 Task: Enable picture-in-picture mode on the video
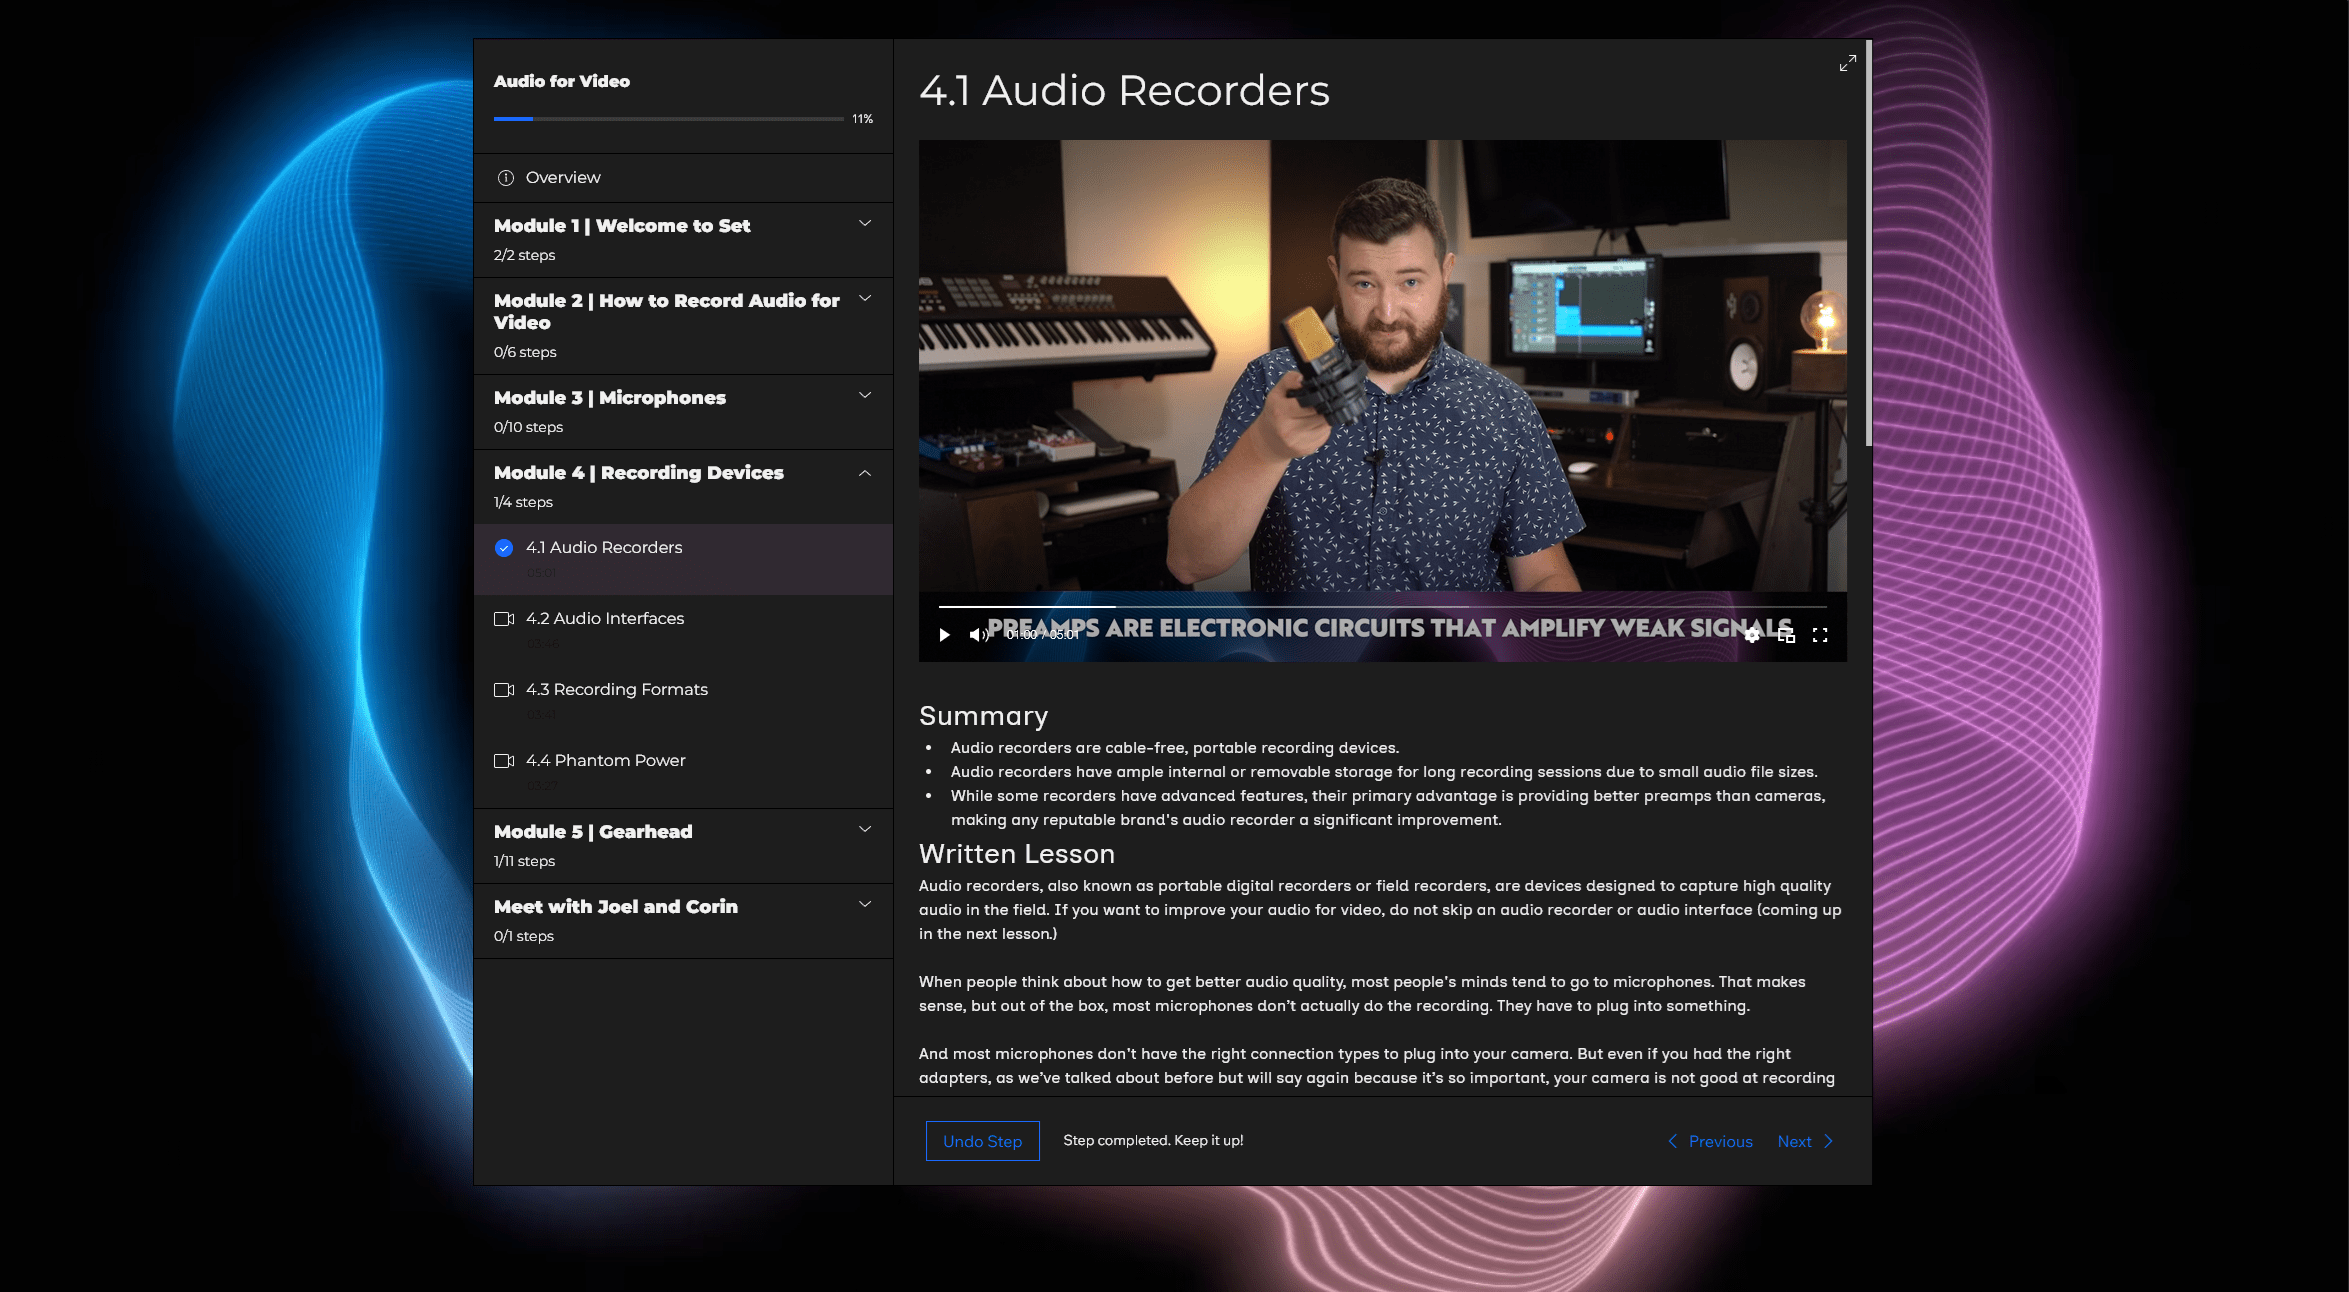click(1786, 635)
